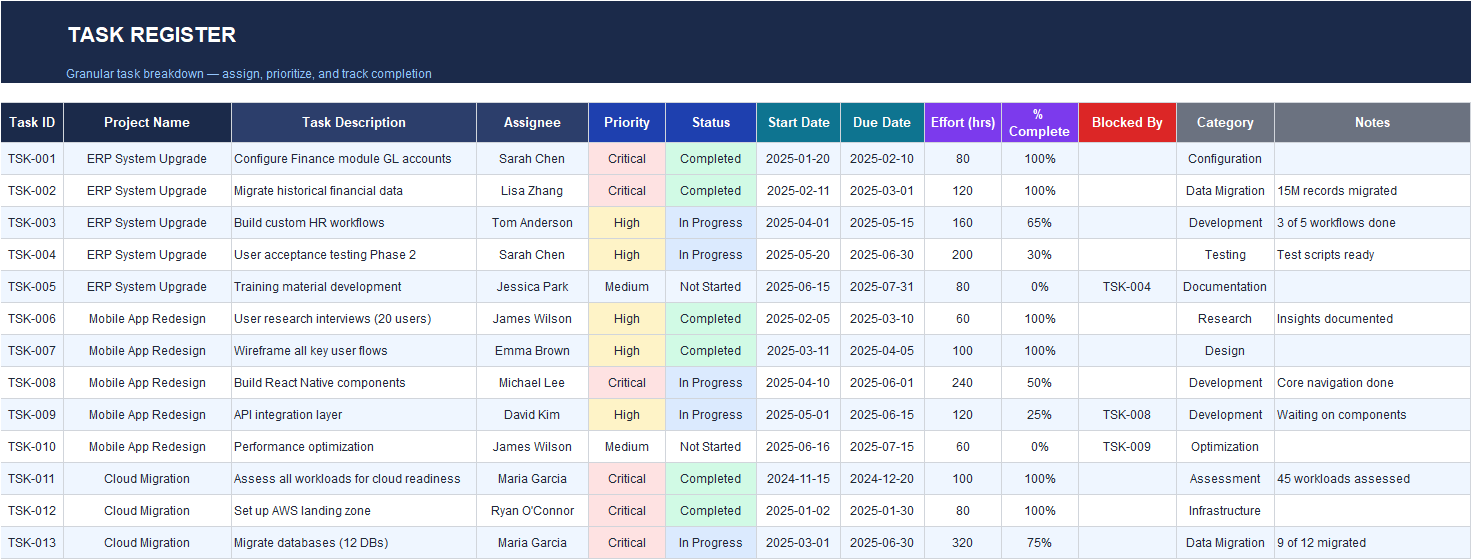The height and width of the screenshot is (559, 1471).
Task: Select Jessica Park assignee cell
Action: click(532, 286)
